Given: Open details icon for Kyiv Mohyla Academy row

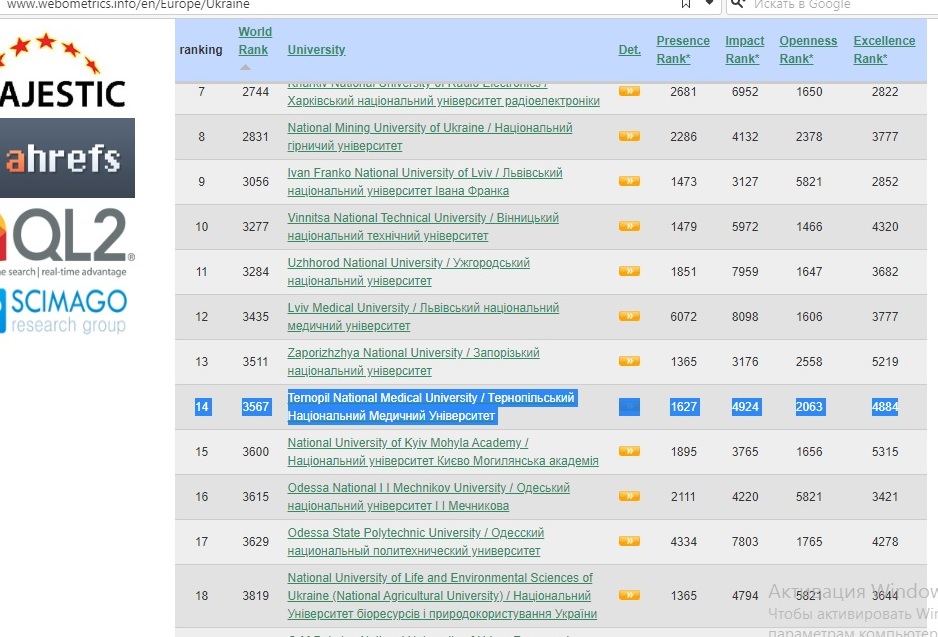Looking at the screenshot, I should (x=629, y=451).
